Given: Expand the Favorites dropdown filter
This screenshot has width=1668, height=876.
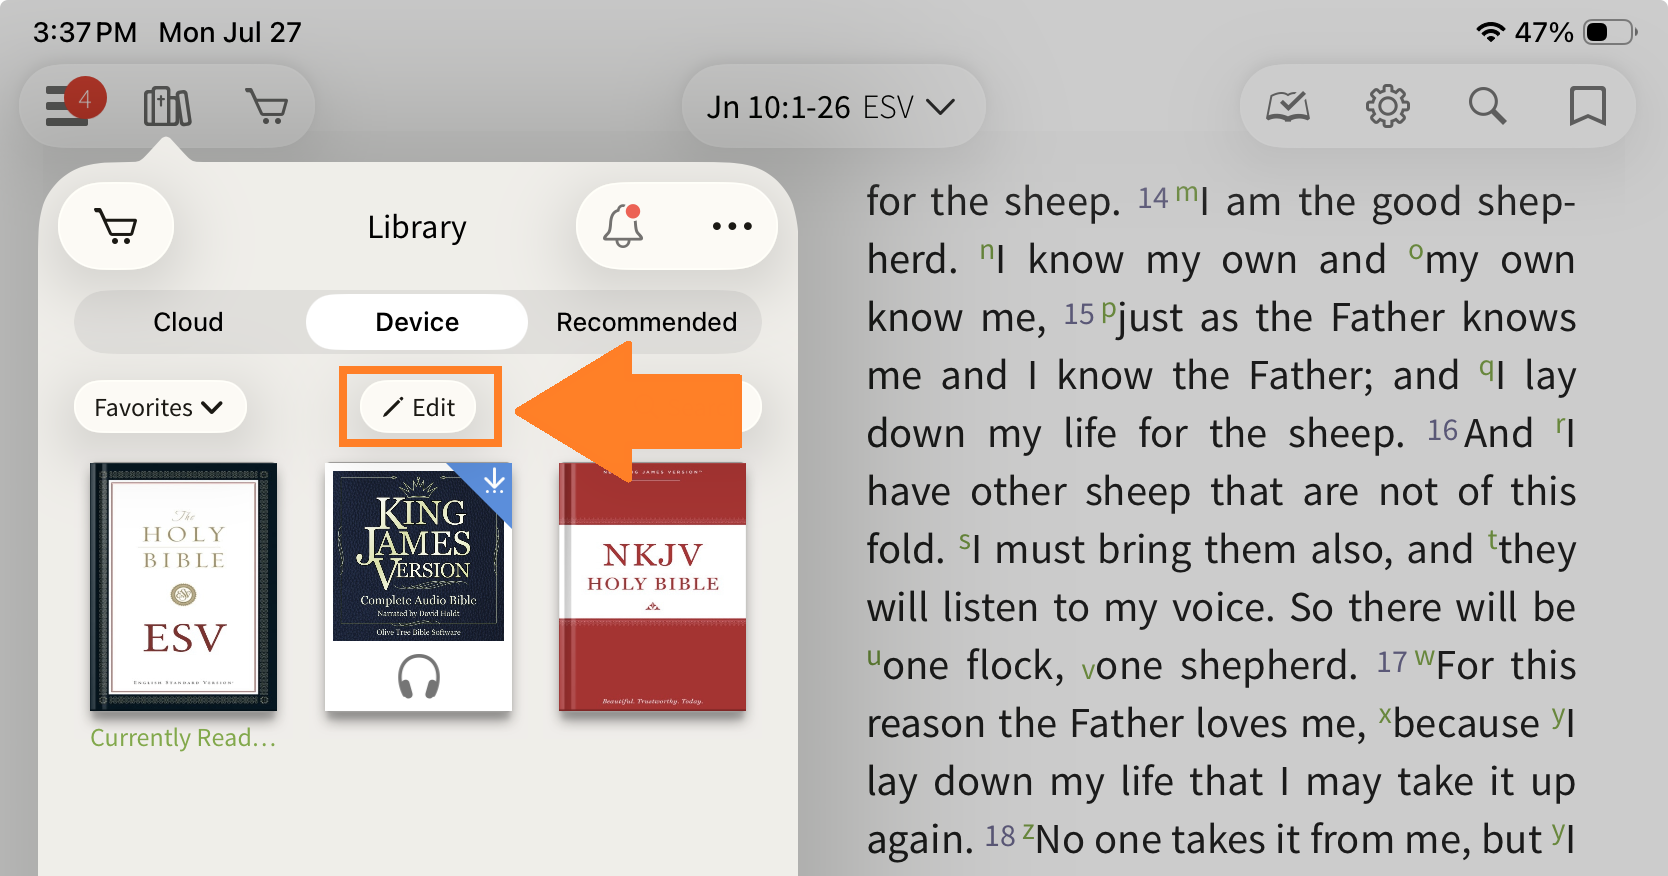Looking at the screenshot, I should click(160, 407).
